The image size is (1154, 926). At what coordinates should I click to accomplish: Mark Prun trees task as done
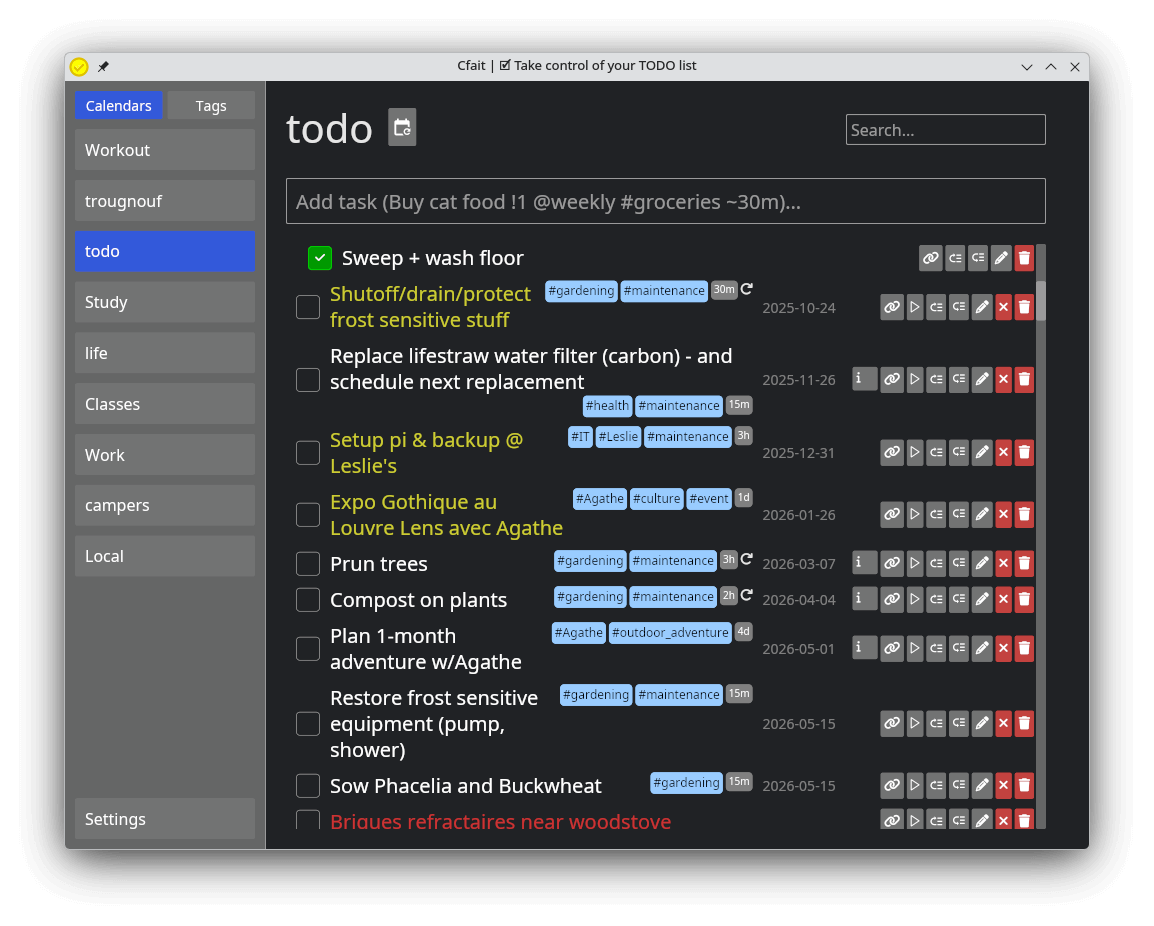point(308,564)
